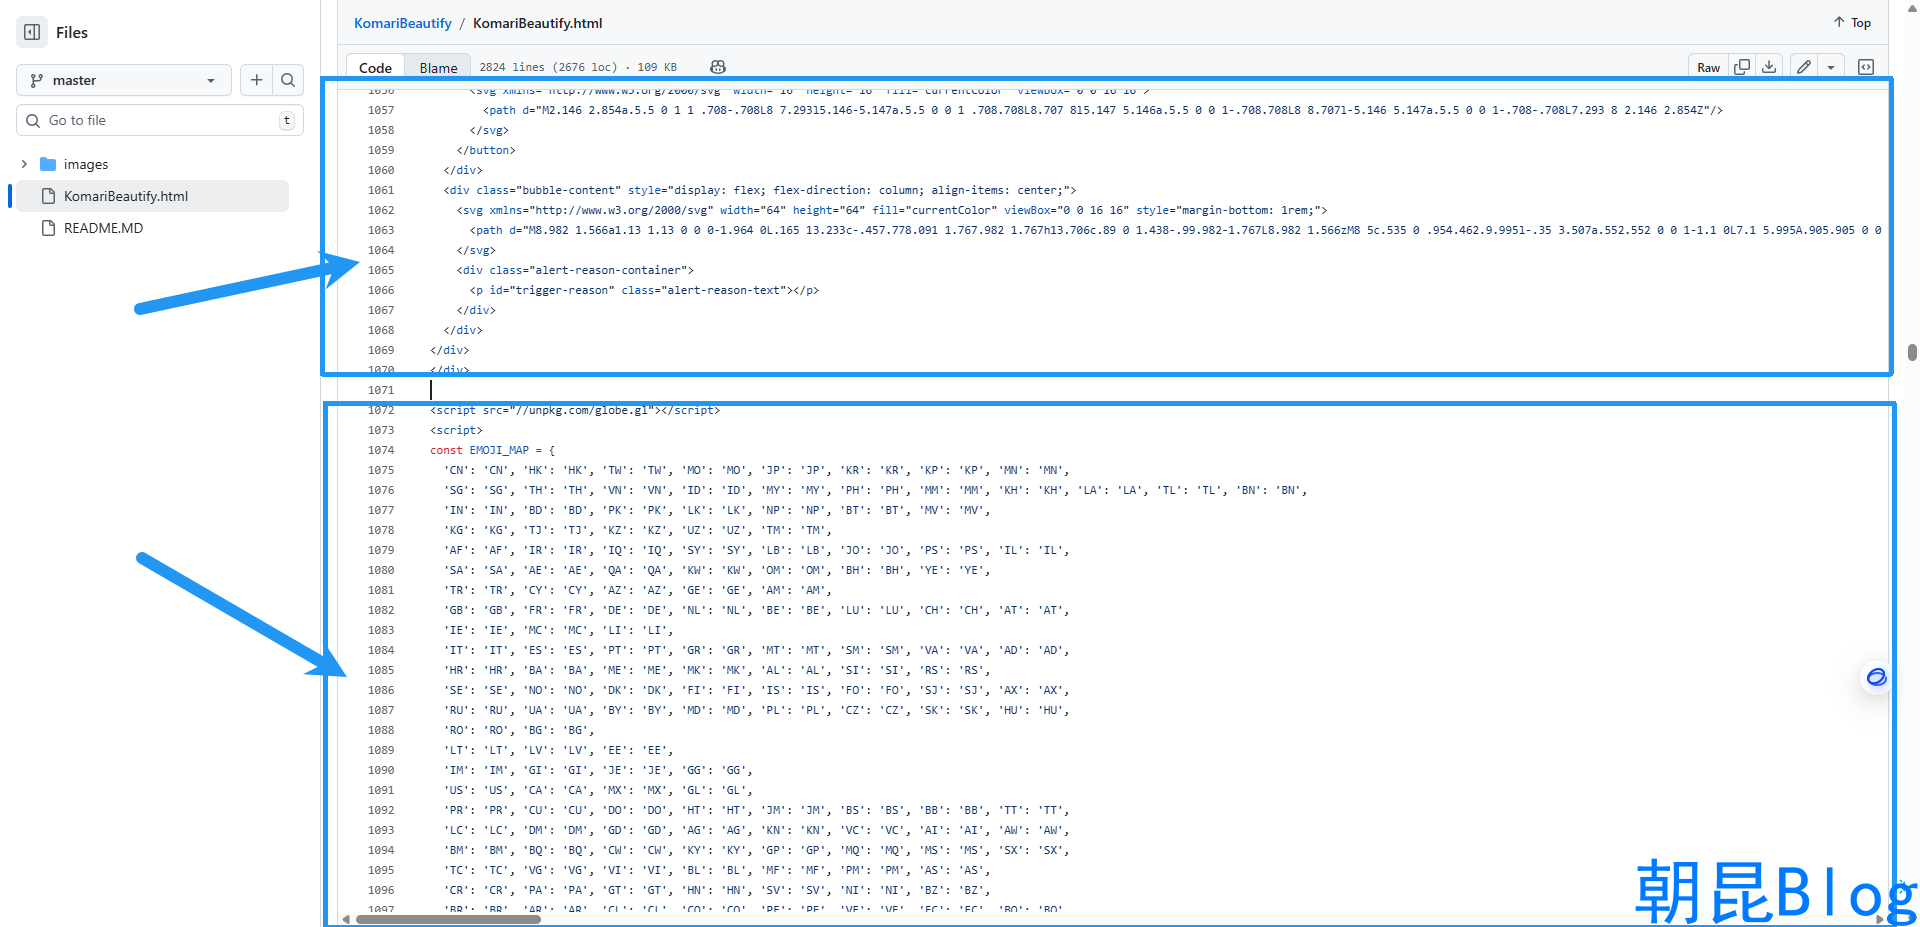This screenshot has height=927, width=1920.
Task: Collapse the Files side panel
Action: 32,32
